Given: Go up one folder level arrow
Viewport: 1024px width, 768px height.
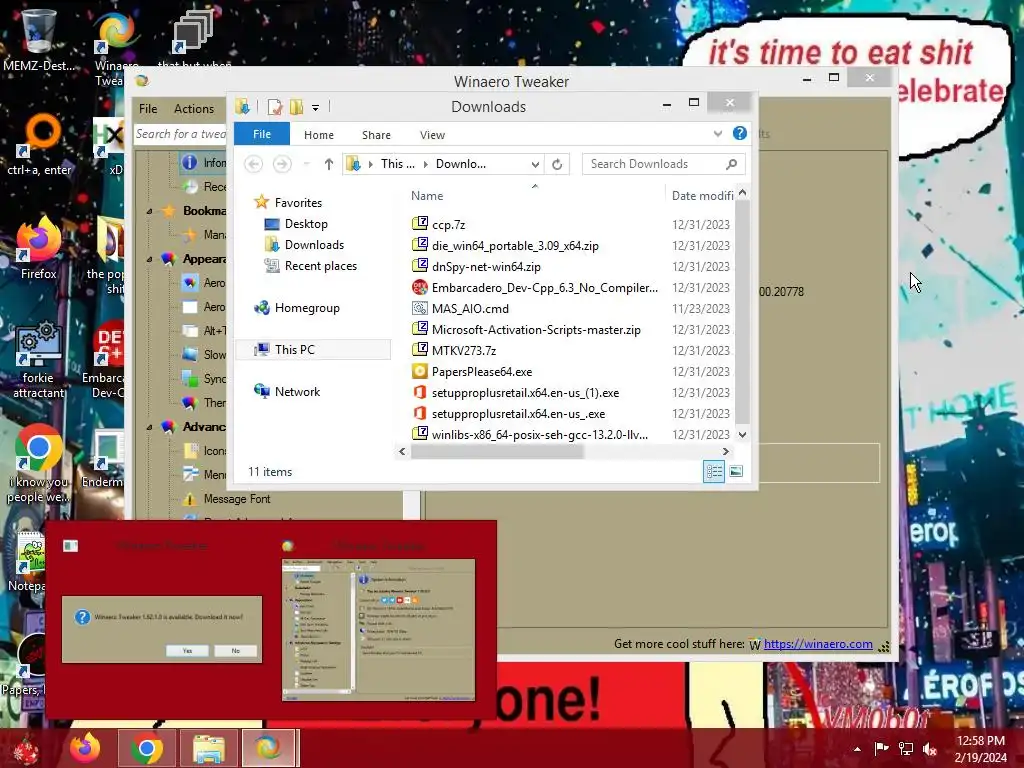Looking at the screenshot, I should (x=328, y=164).
